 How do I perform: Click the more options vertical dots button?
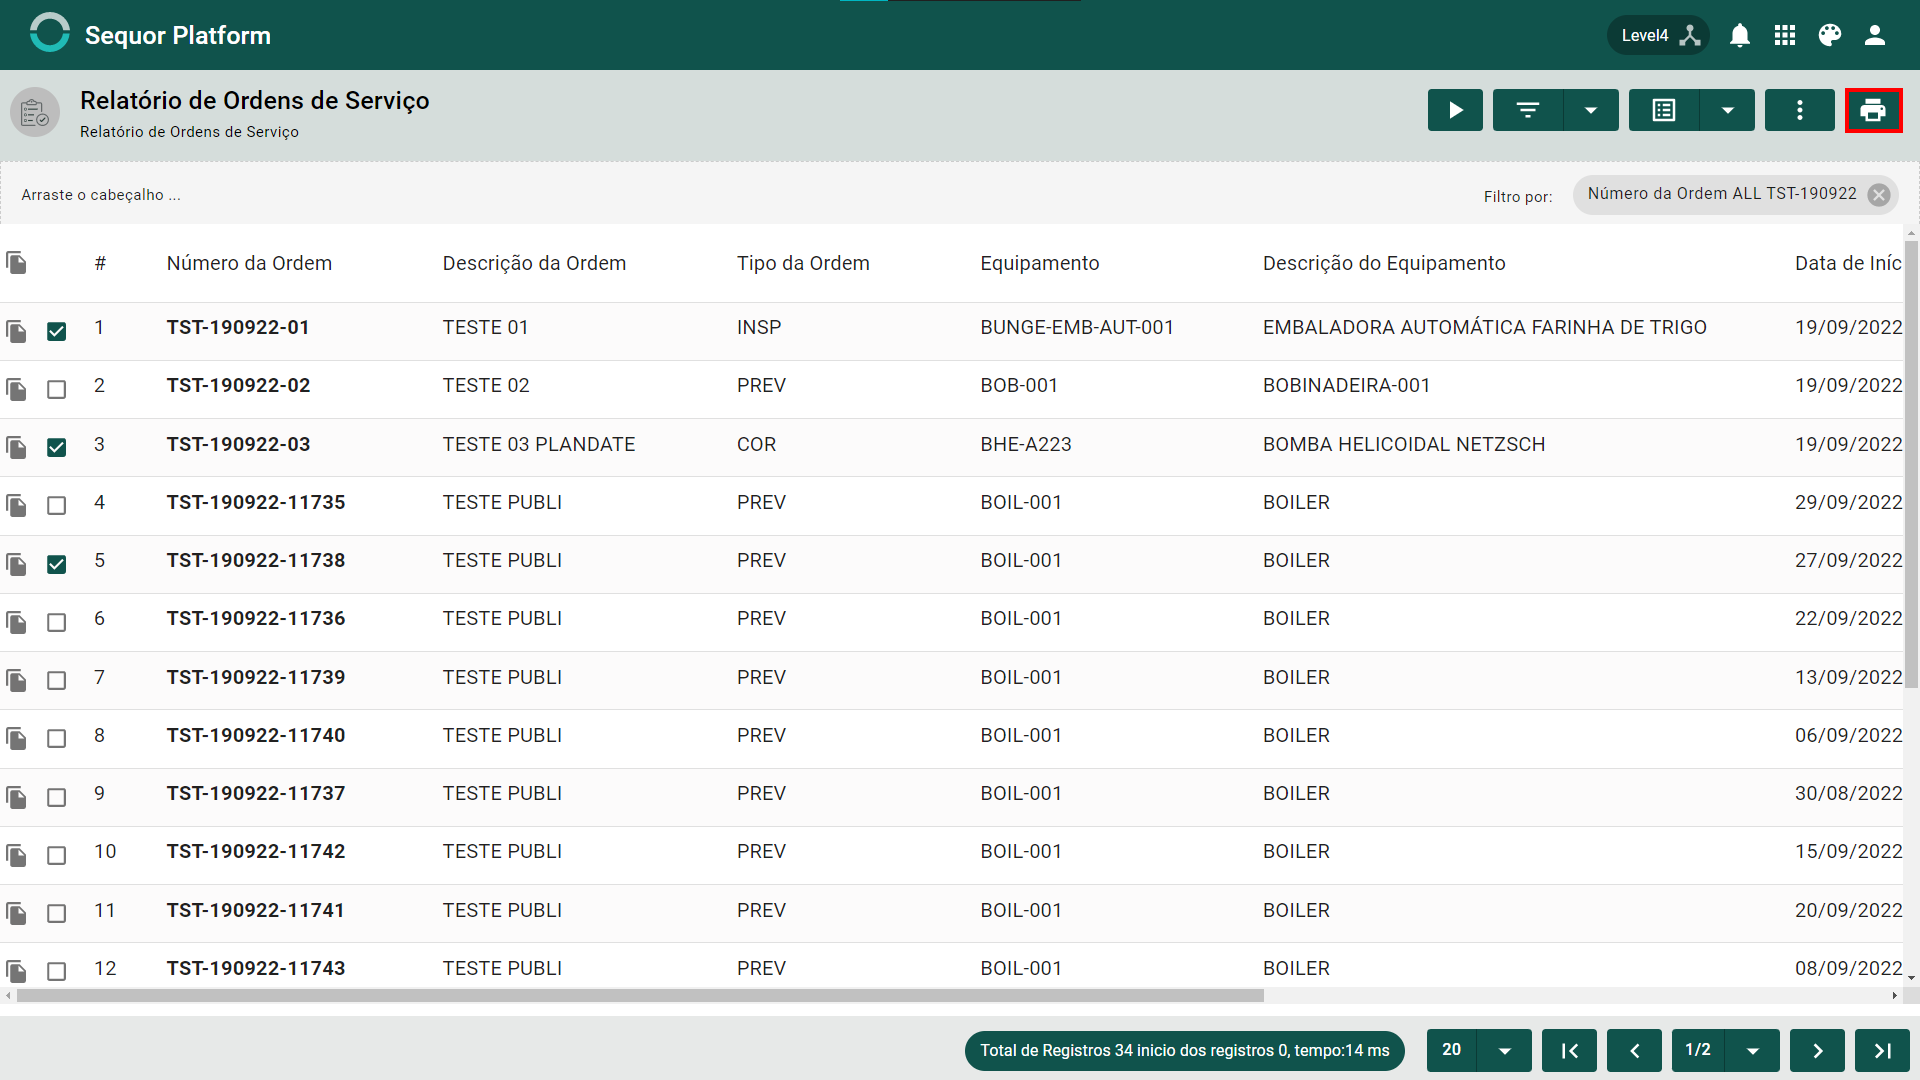[x=1800, y=110]
